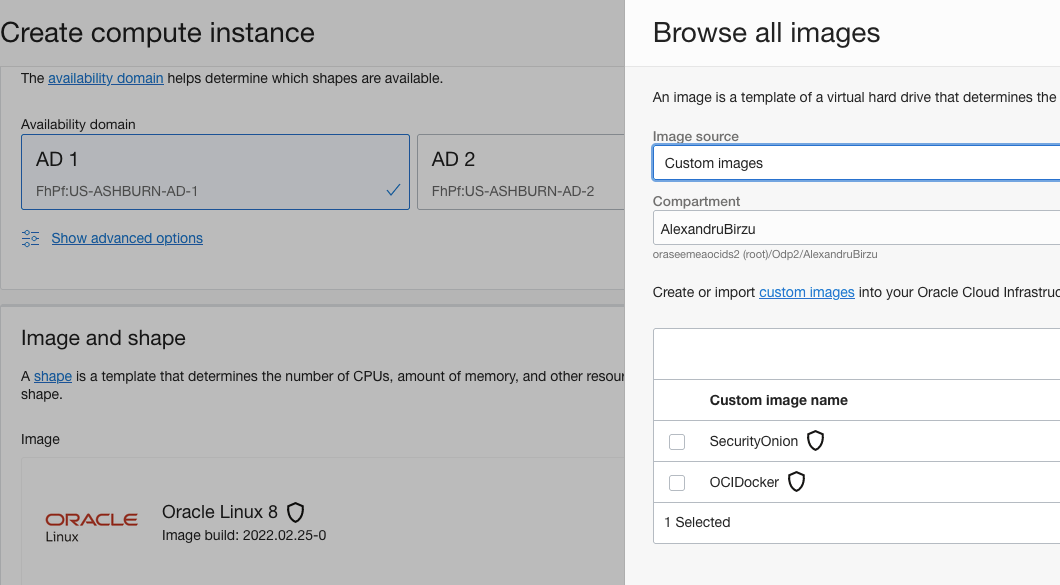
Task: Open the availability domain help link
Action: (x=105, y=78)
